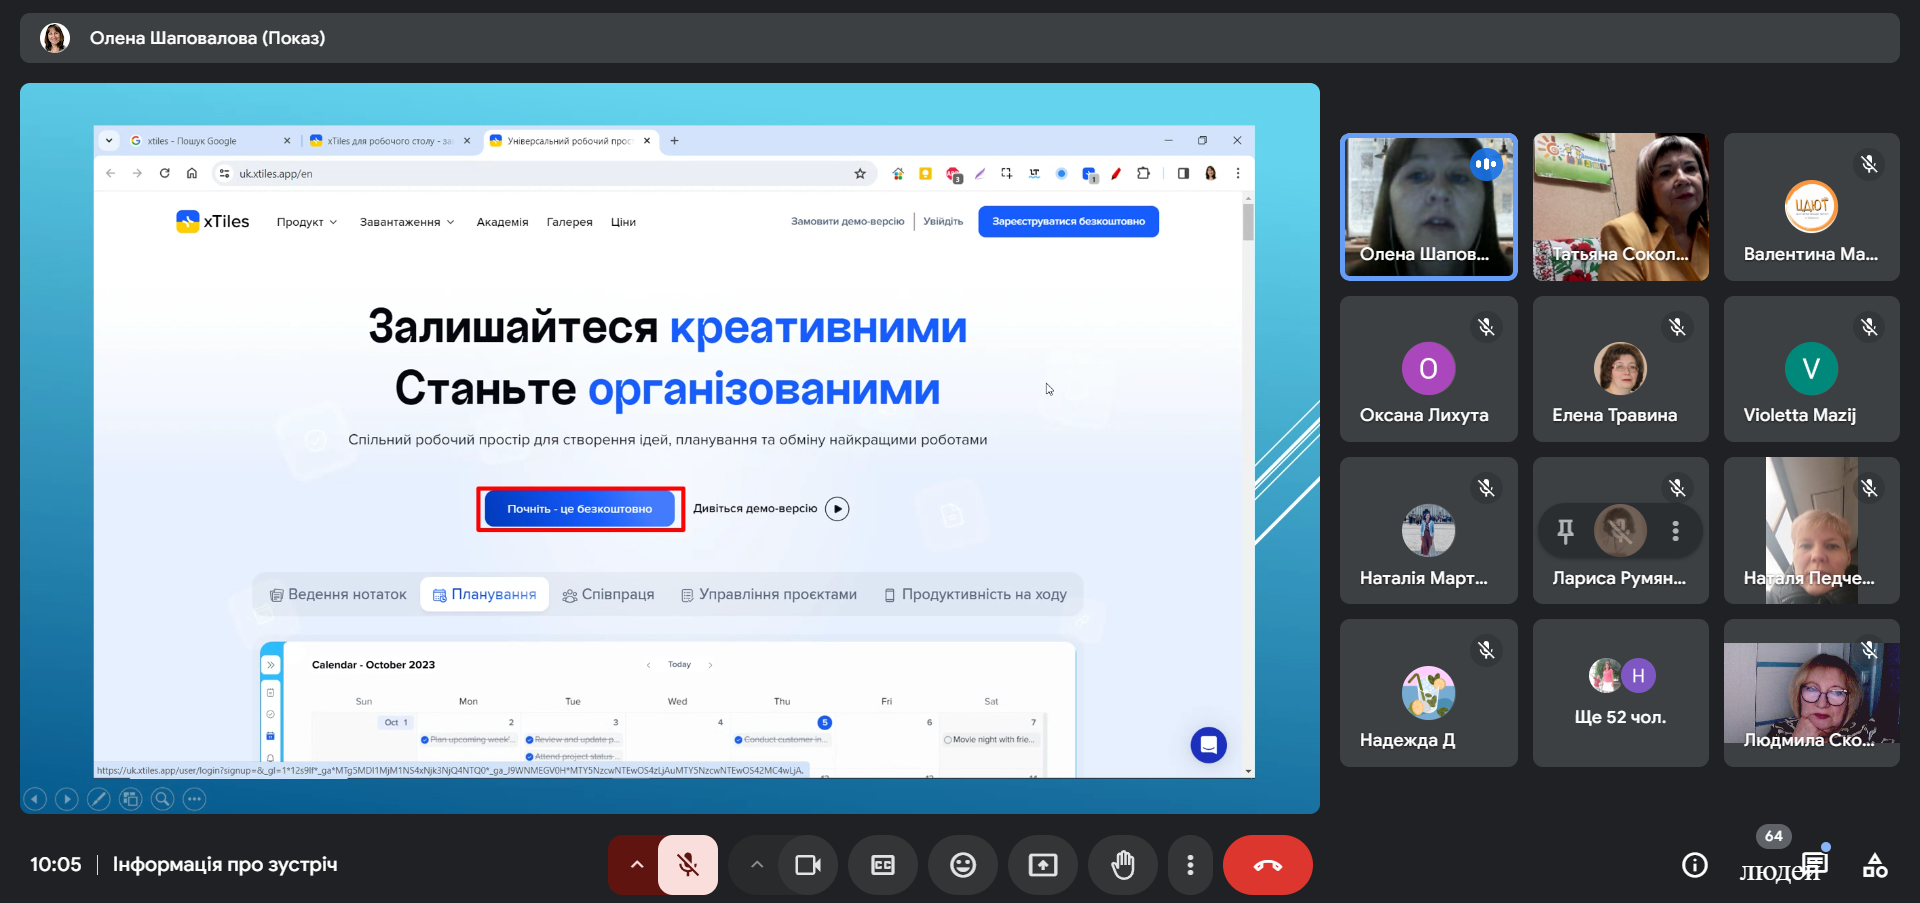Open more options three-dot menu in toolbar
This screenshot has width=1920, height=903.
[1189, 865]
